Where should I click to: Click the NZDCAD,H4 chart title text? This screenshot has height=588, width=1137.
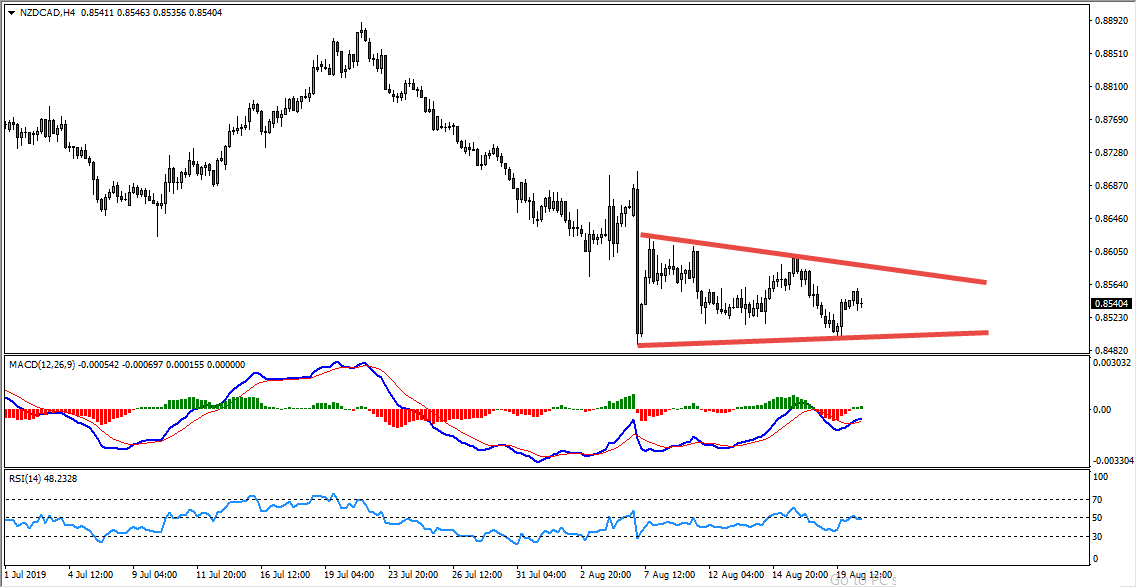(x=48, y=12)
